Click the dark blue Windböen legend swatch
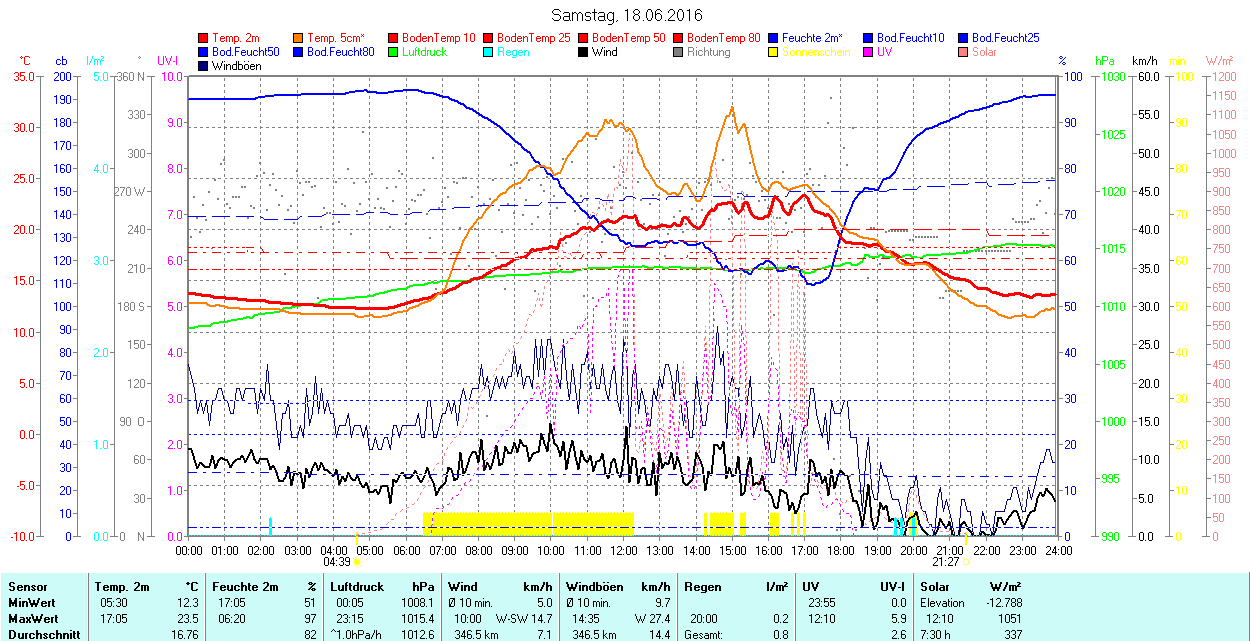This screenshot has height=641, width=1250. (204, 66)
